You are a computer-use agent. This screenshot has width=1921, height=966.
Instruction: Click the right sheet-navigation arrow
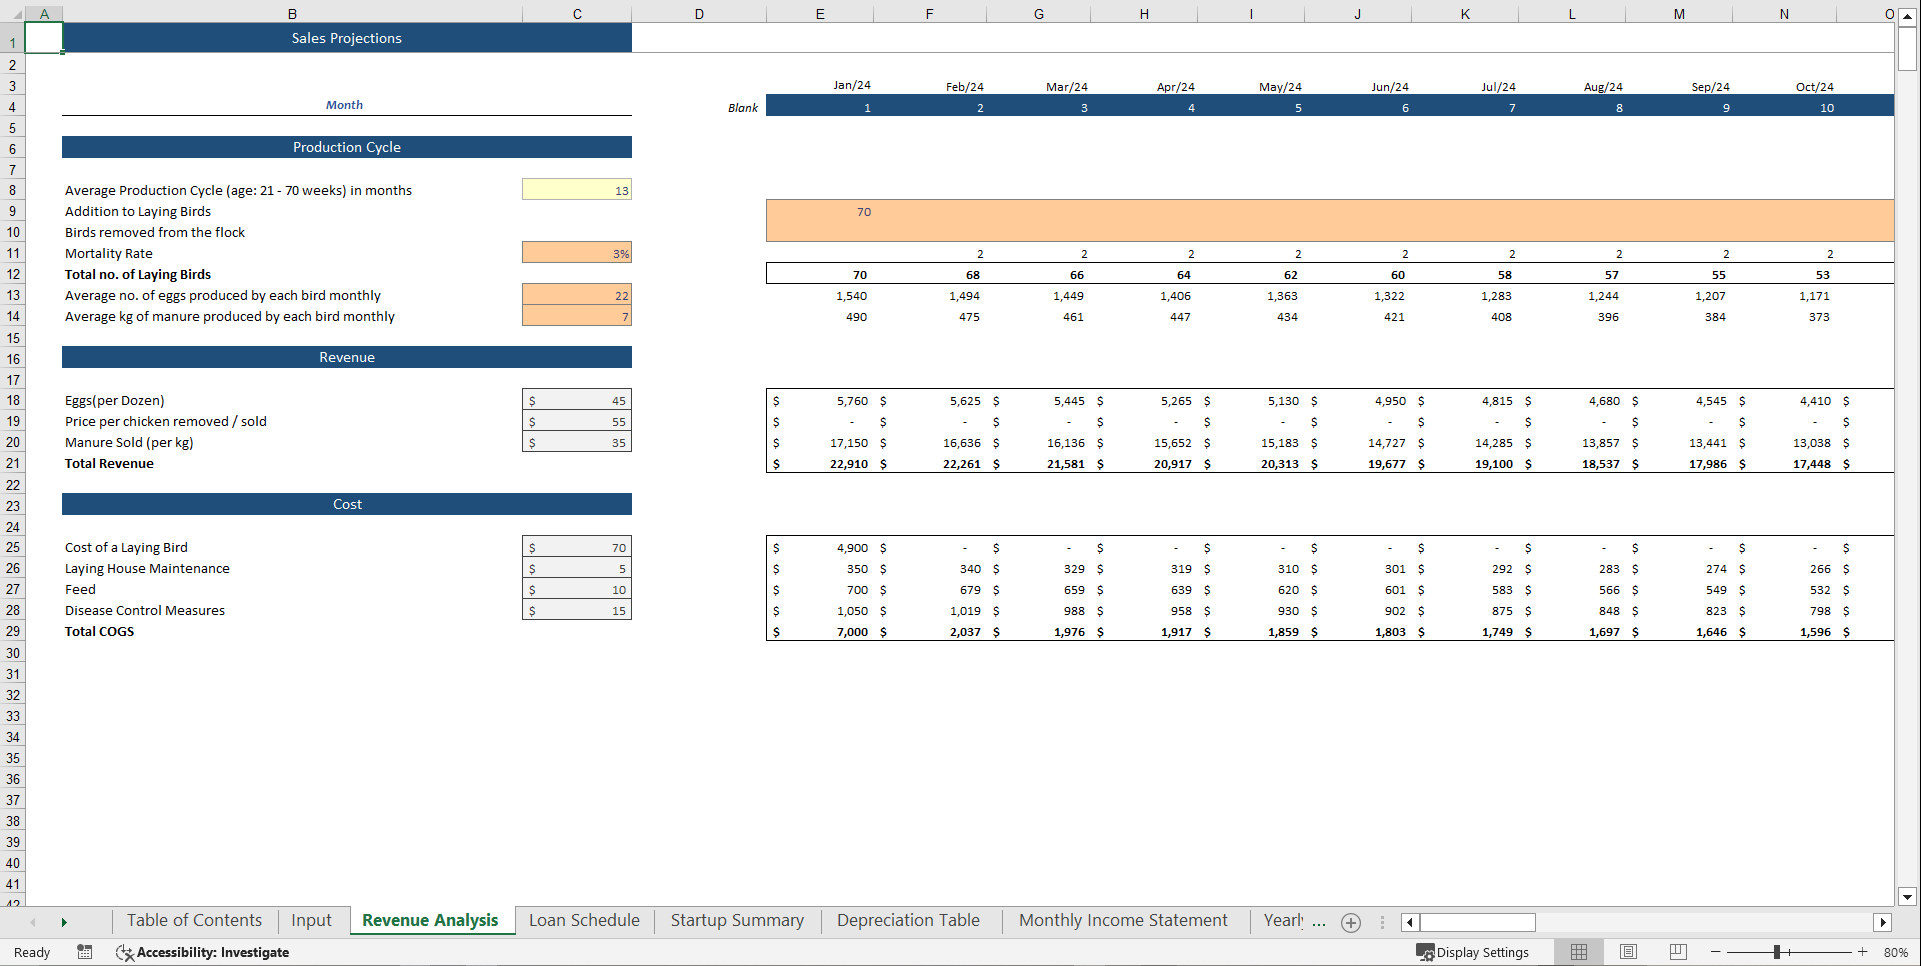coord(64,922)
